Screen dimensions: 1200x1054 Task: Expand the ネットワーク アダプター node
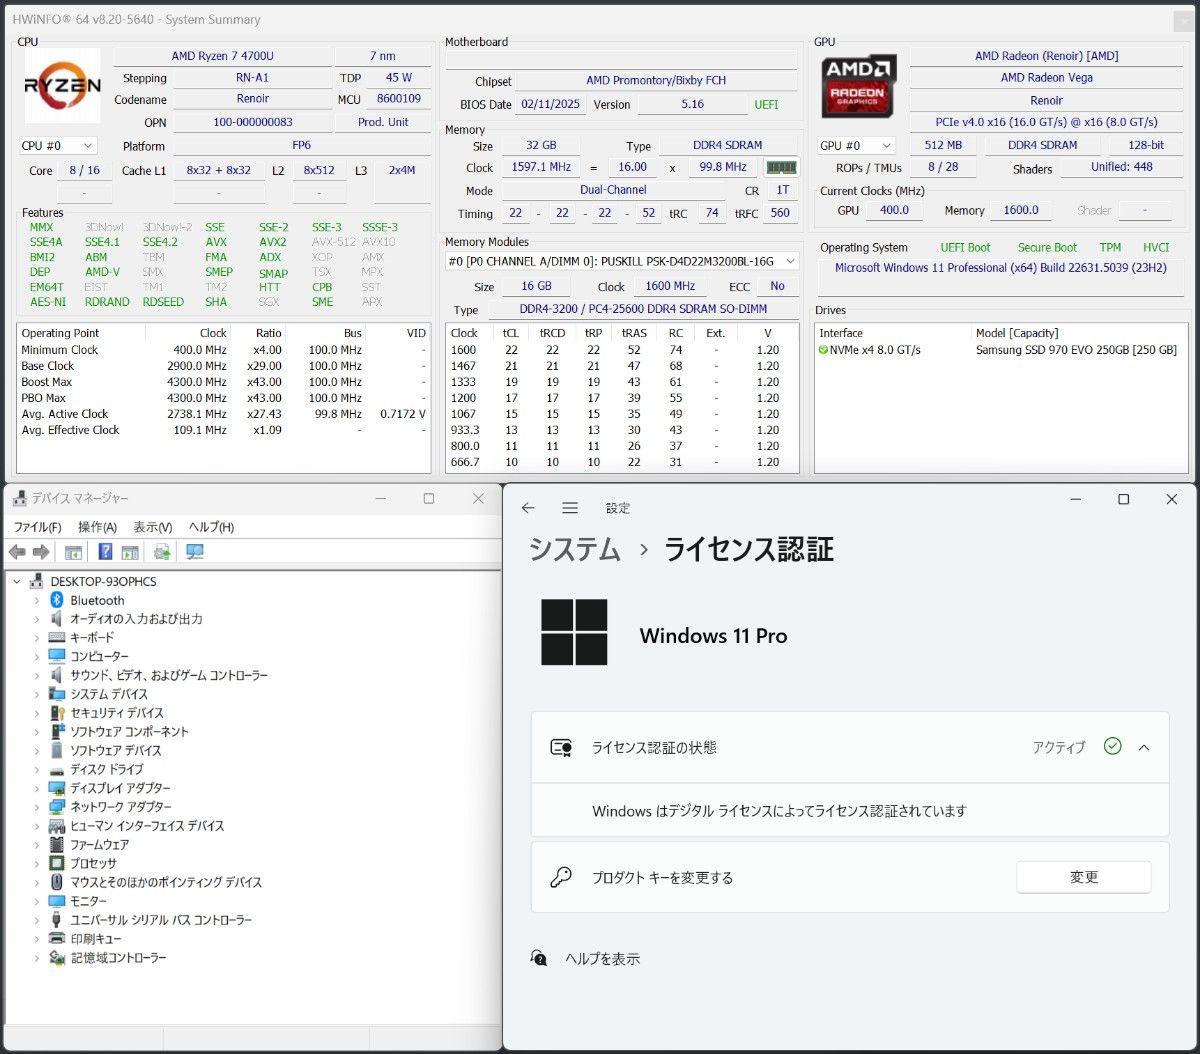click(x=37, y=807)
